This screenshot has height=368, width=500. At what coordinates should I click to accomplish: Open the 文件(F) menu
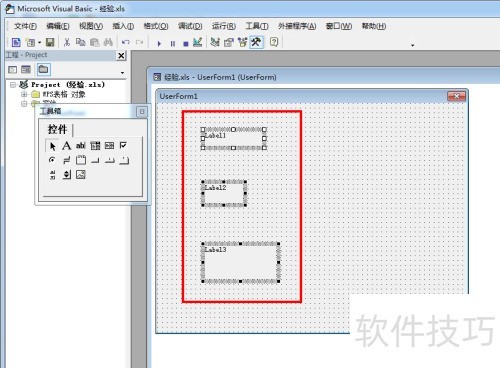coord(26,26)
